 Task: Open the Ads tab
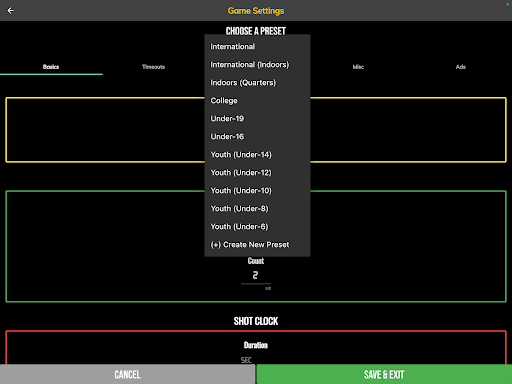(x=461, y=67)
